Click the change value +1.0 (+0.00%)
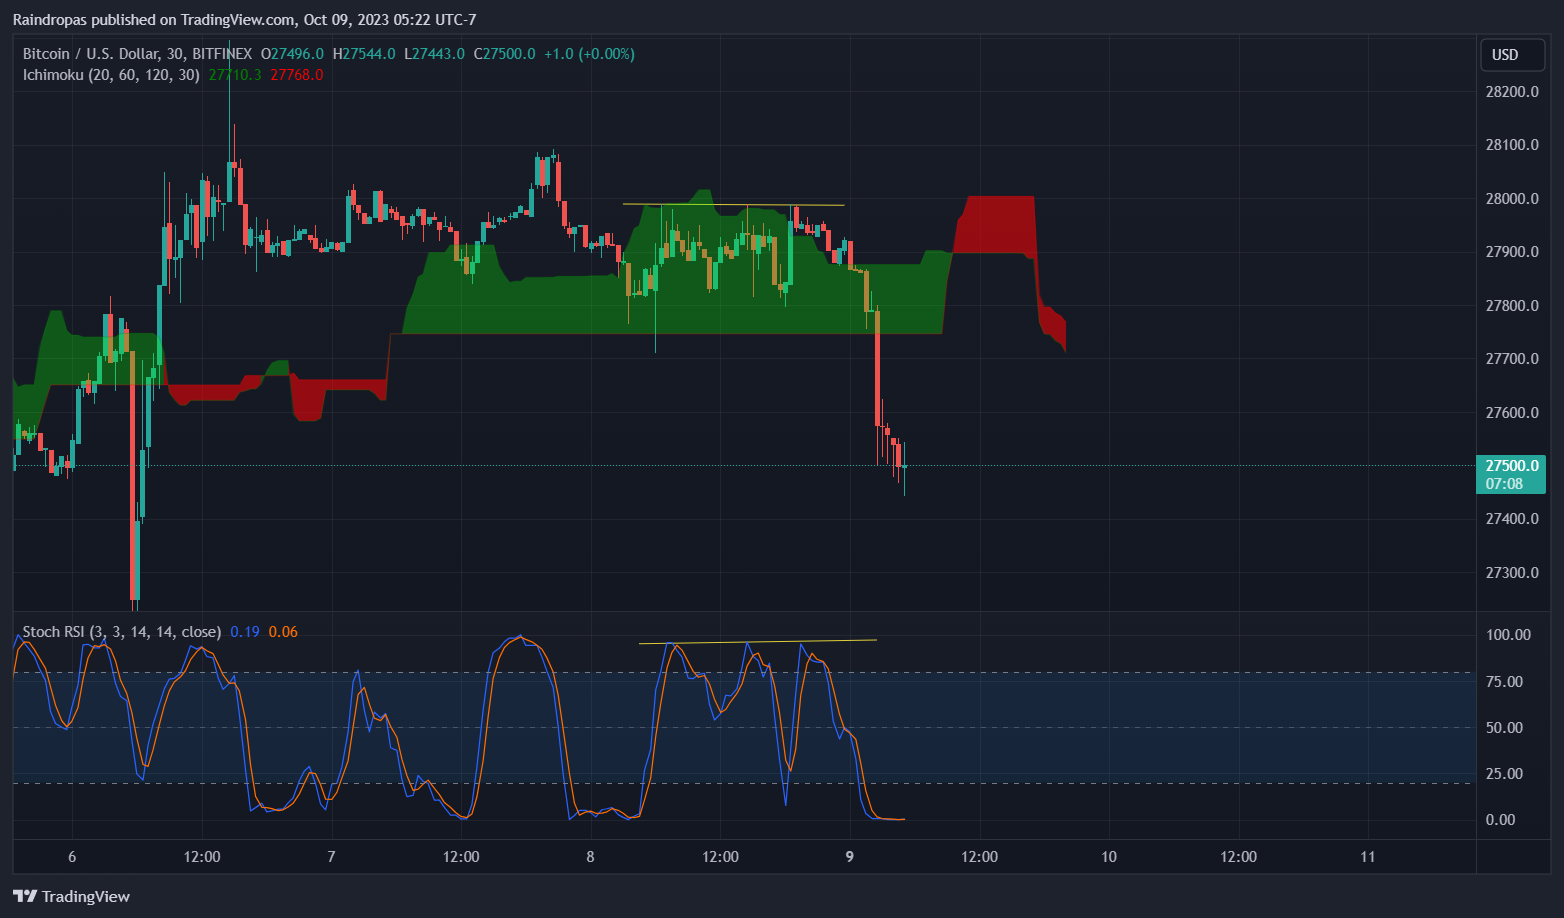The height and width of the screenshot is (918, 1564). point(589,54)
